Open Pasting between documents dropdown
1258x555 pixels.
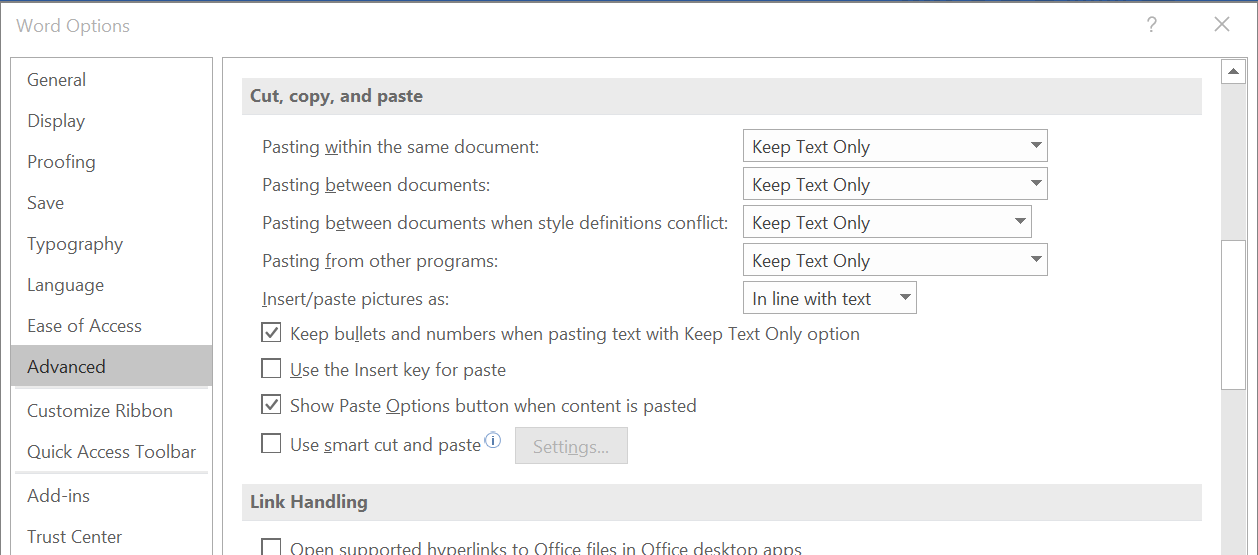pyautogui.click(x=895, y=184)
